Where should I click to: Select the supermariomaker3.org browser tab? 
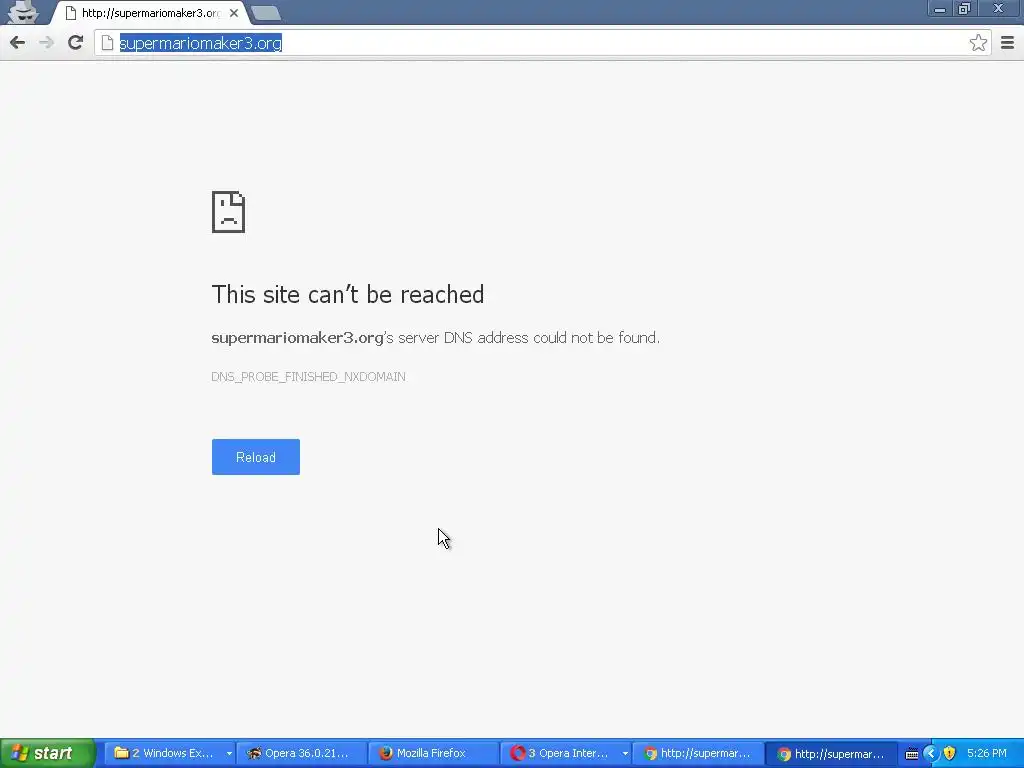[x=150, y=12]
